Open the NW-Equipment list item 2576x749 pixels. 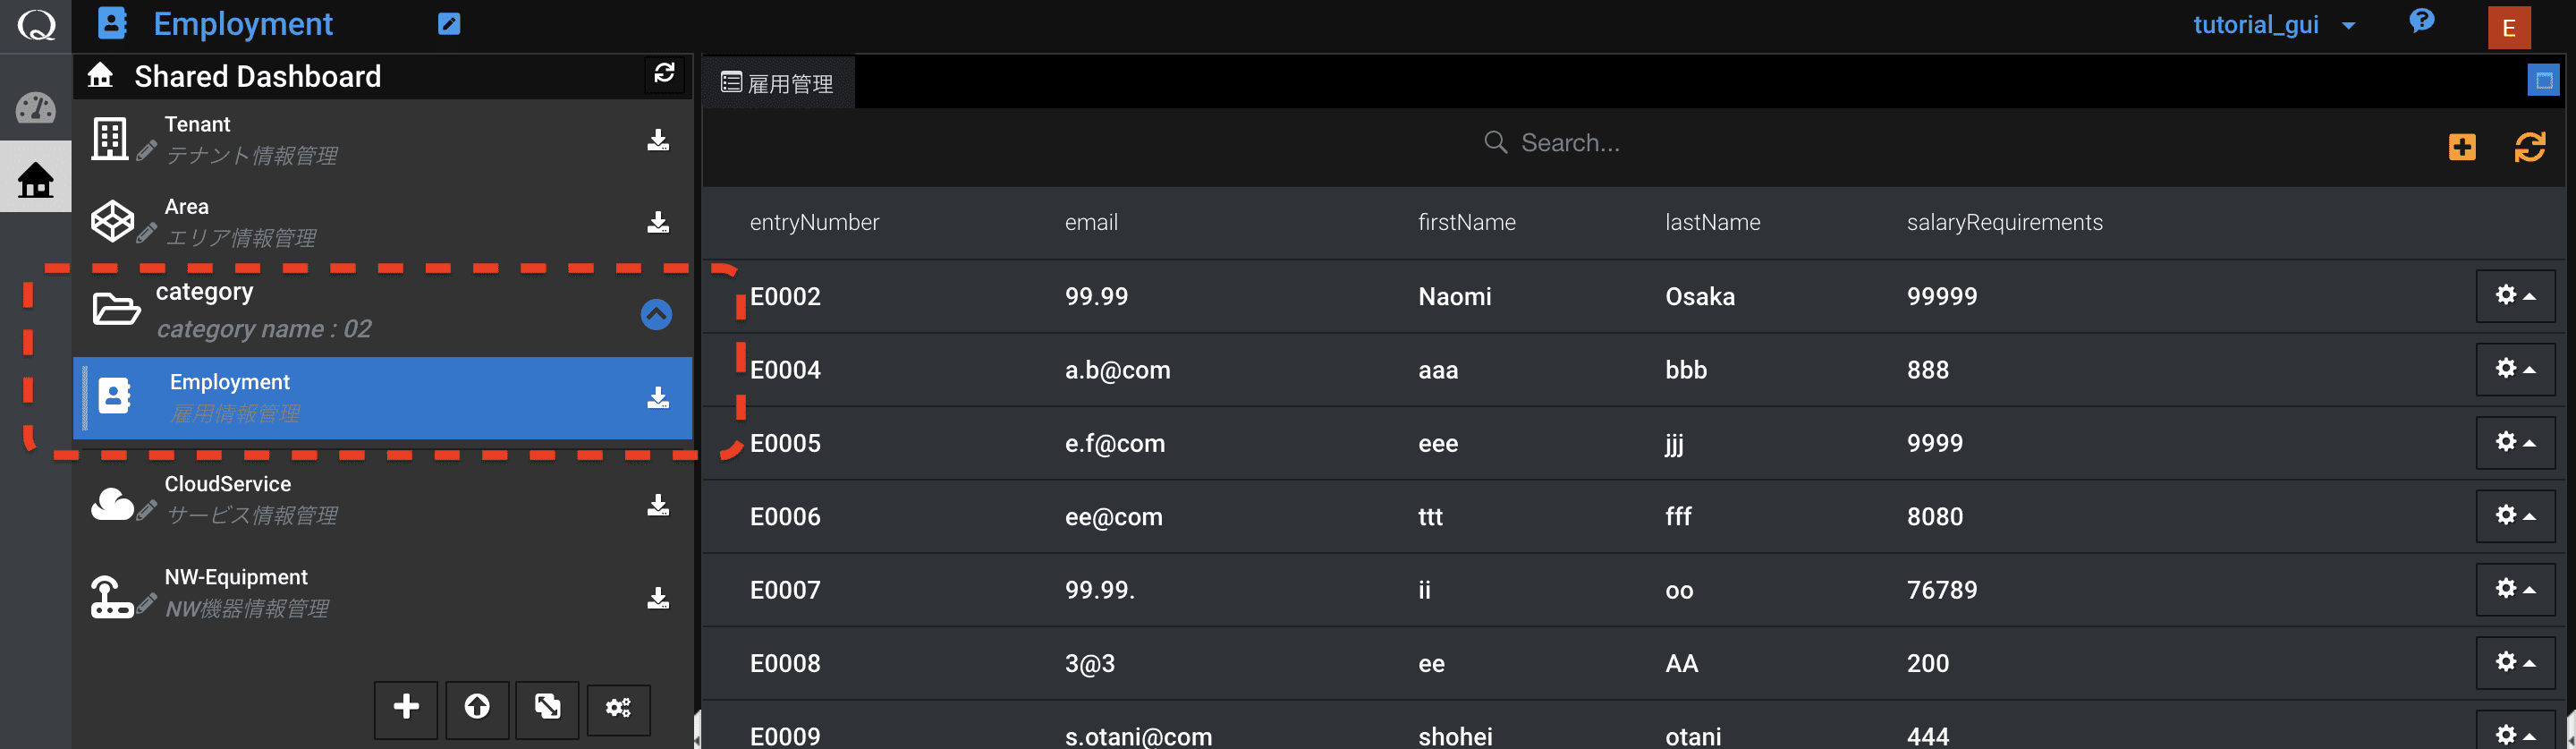tap(383, 593)
